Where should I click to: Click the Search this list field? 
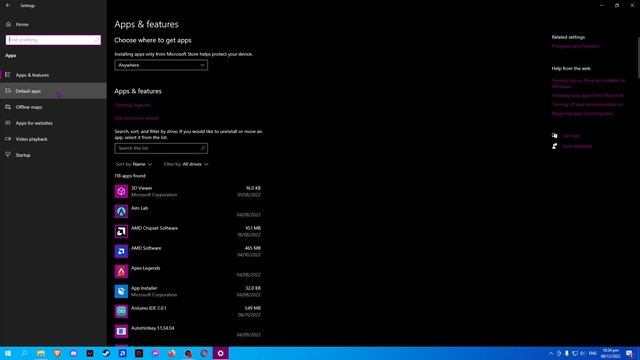[x=161, y=149]
